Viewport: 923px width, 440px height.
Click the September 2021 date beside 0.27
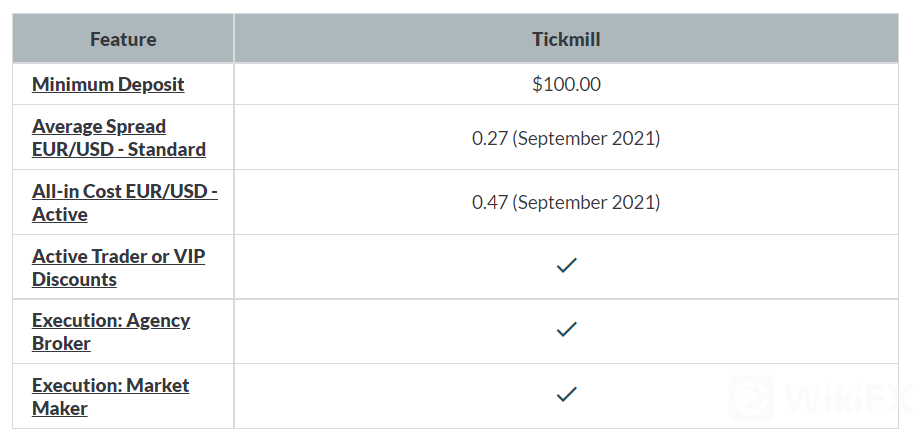tap(586, 138)
